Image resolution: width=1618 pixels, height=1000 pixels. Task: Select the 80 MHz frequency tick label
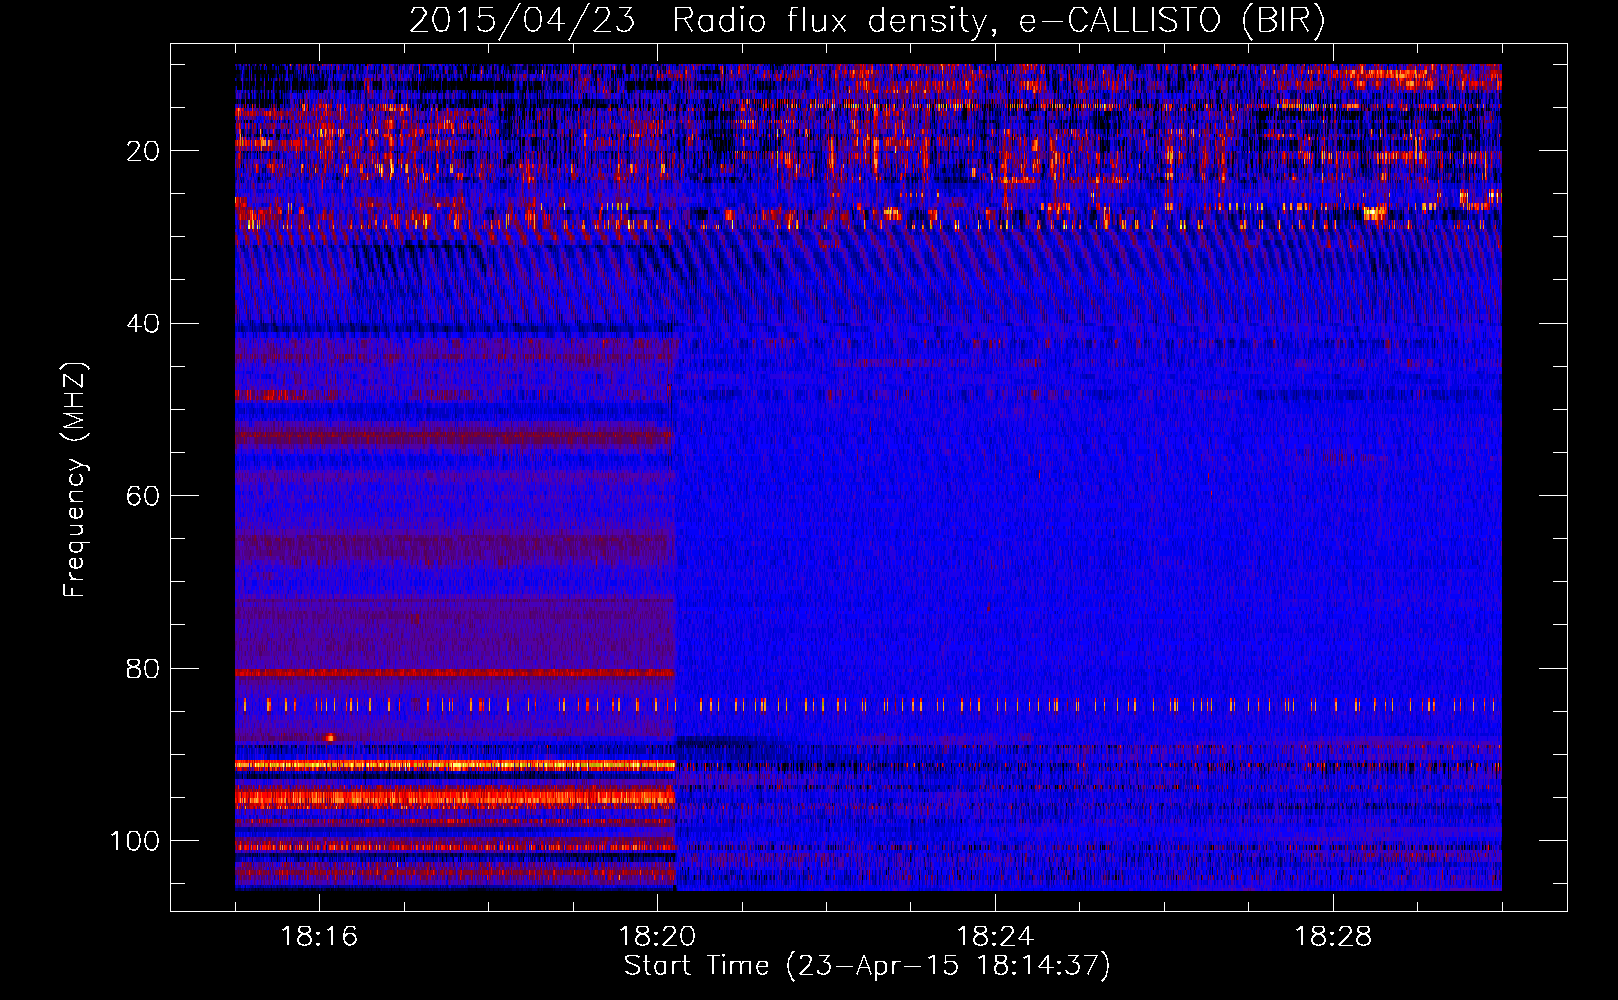click(144, 668)
